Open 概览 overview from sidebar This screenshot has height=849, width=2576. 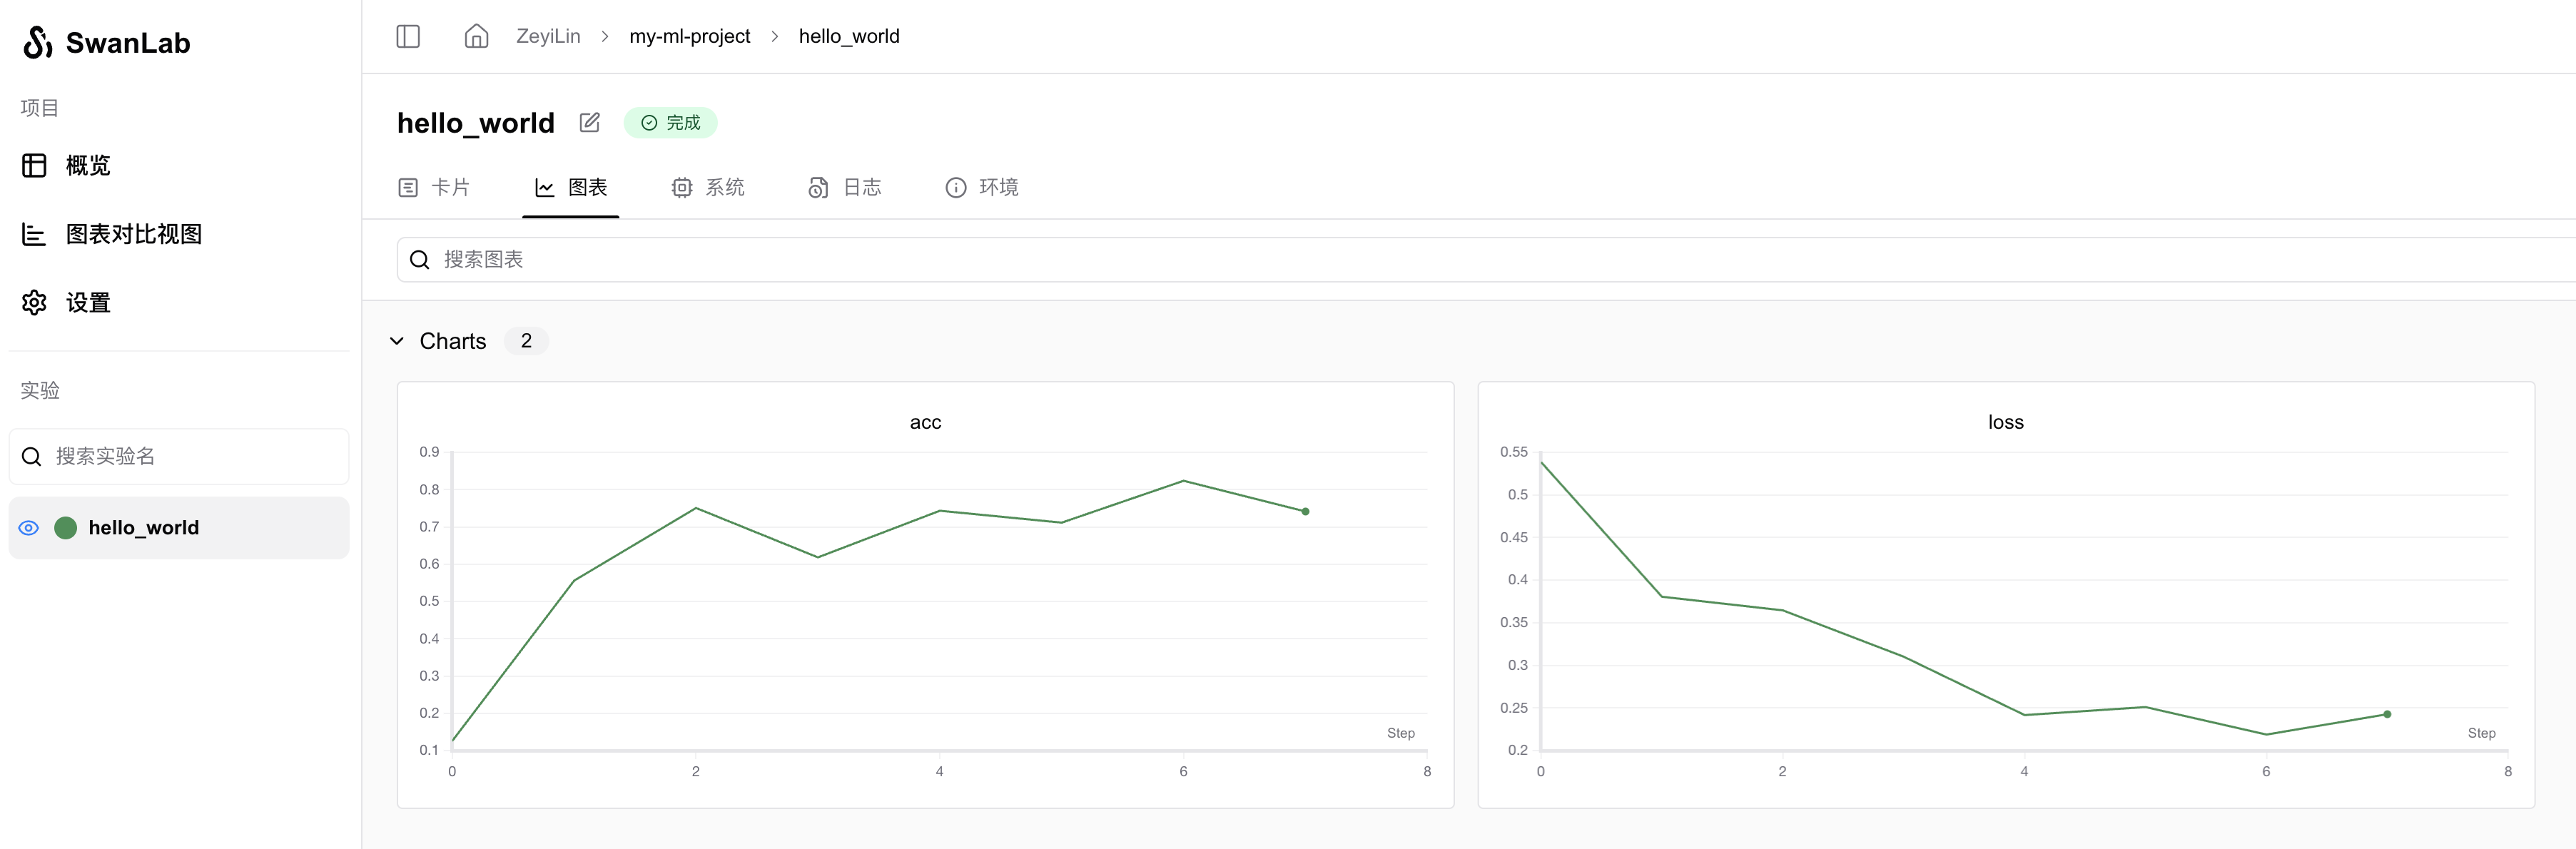[87, 165]
